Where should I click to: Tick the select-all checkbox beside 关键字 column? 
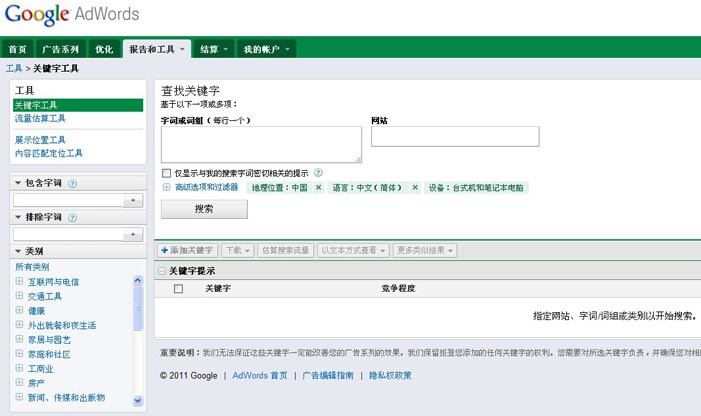click(x=179, y=289)
